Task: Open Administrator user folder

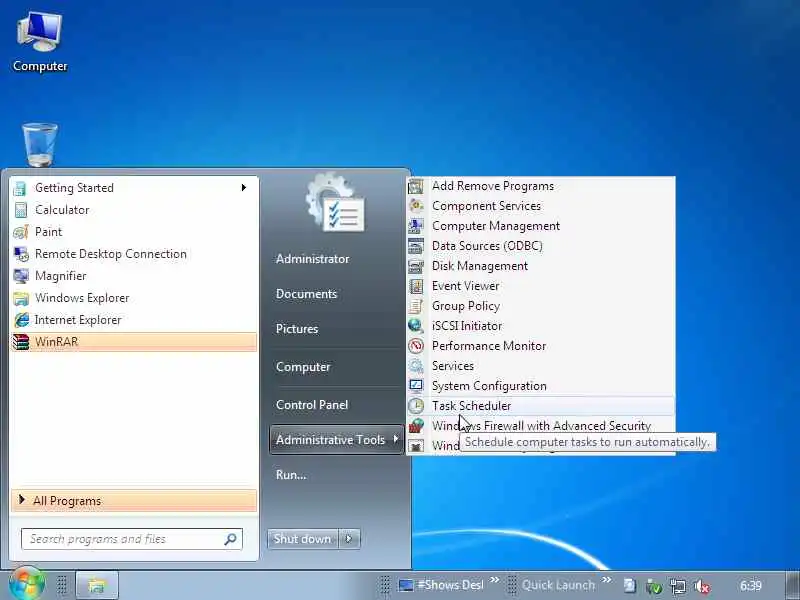Action: (313, 259)
